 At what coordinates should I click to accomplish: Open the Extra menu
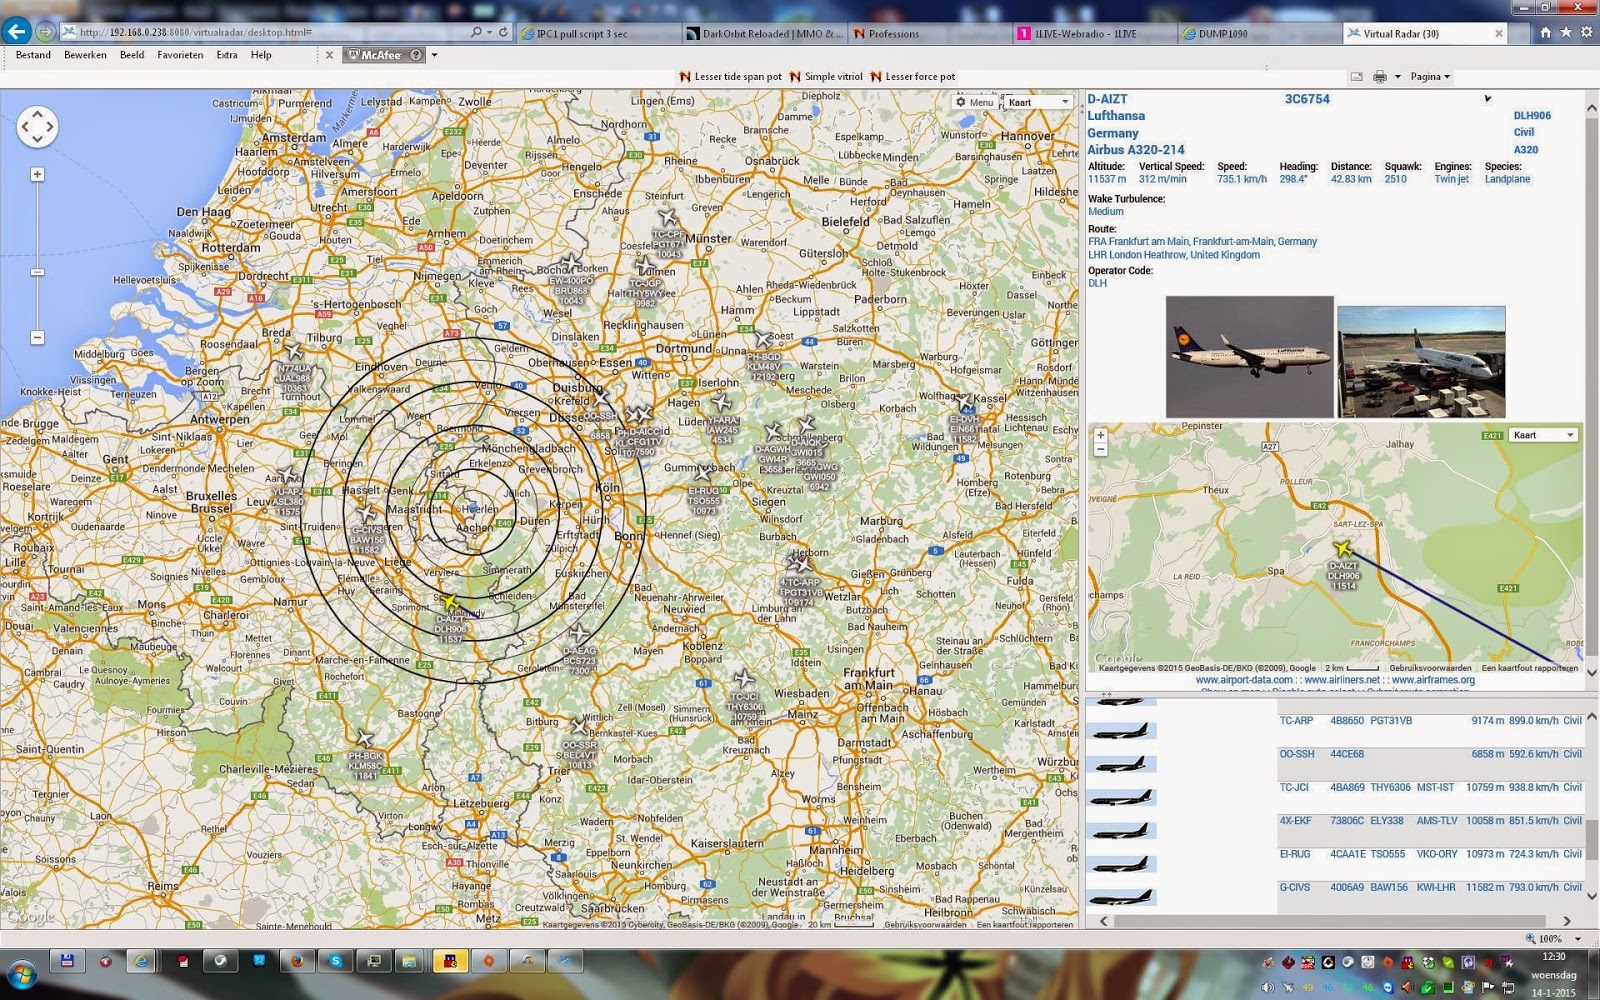point(227,55)
